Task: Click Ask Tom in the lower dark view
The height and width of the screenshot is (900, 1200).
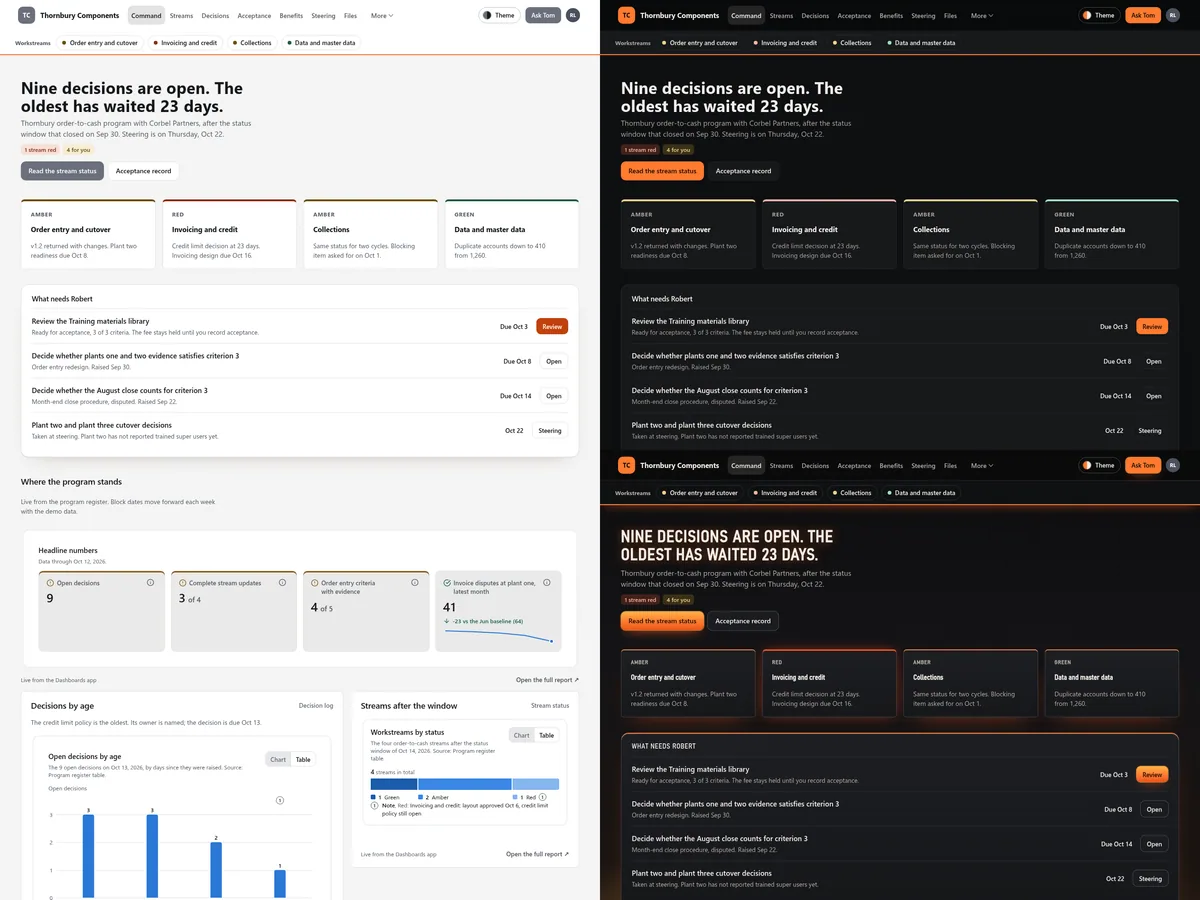Action: (1143, 465)
